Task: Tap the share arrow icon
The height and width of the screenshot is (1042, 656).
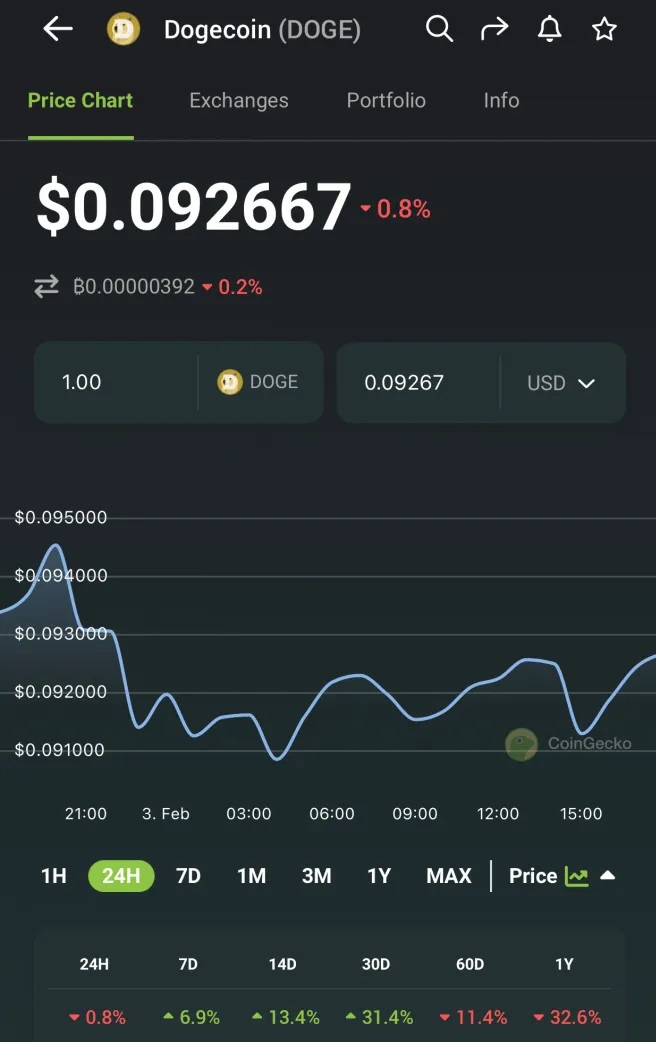Action: point(495,29)
